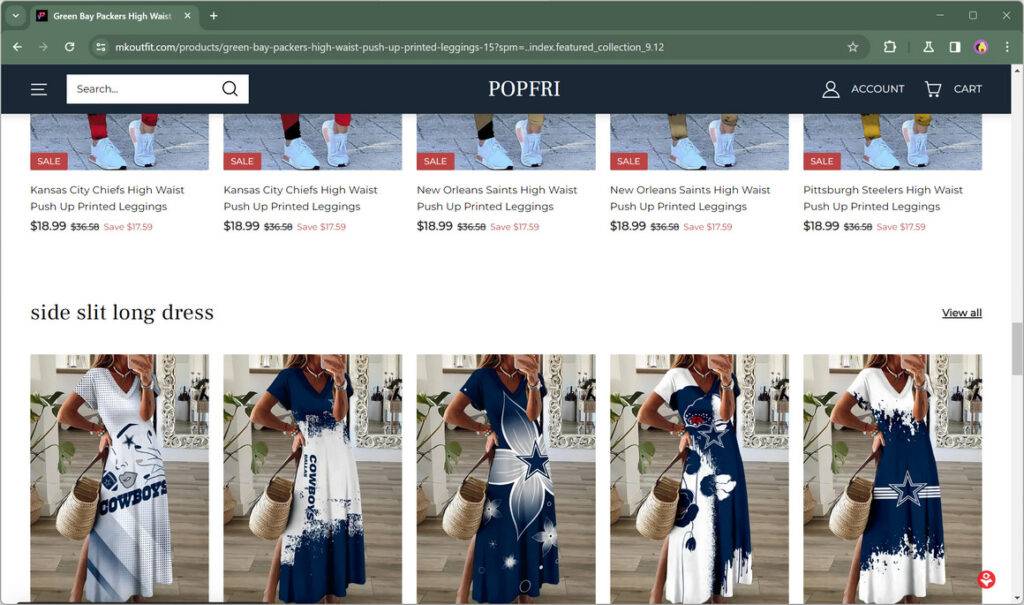
Task: Open the CART link text
Action: click(967, 89)
